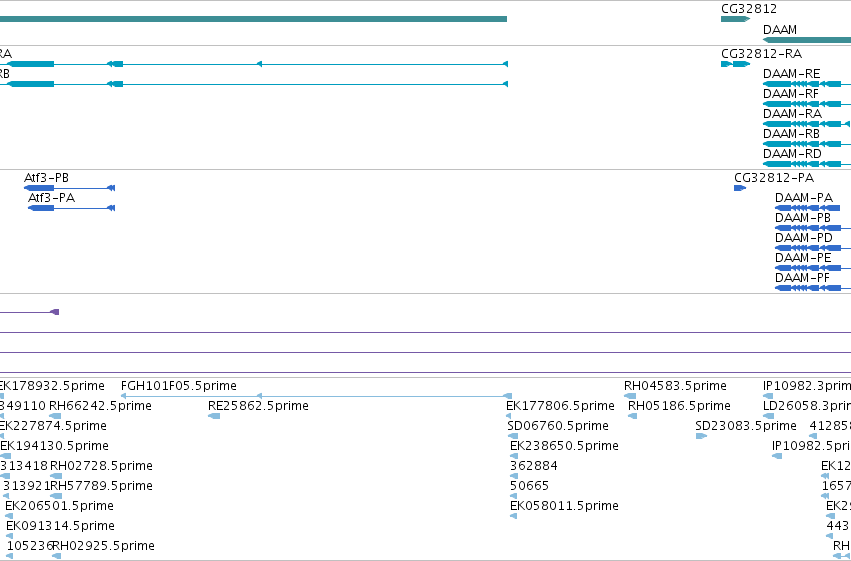This screenshot has height=561, width=851.
Task: Select the RE25862.5prime EST marker
Action: (x=214, y=416)
